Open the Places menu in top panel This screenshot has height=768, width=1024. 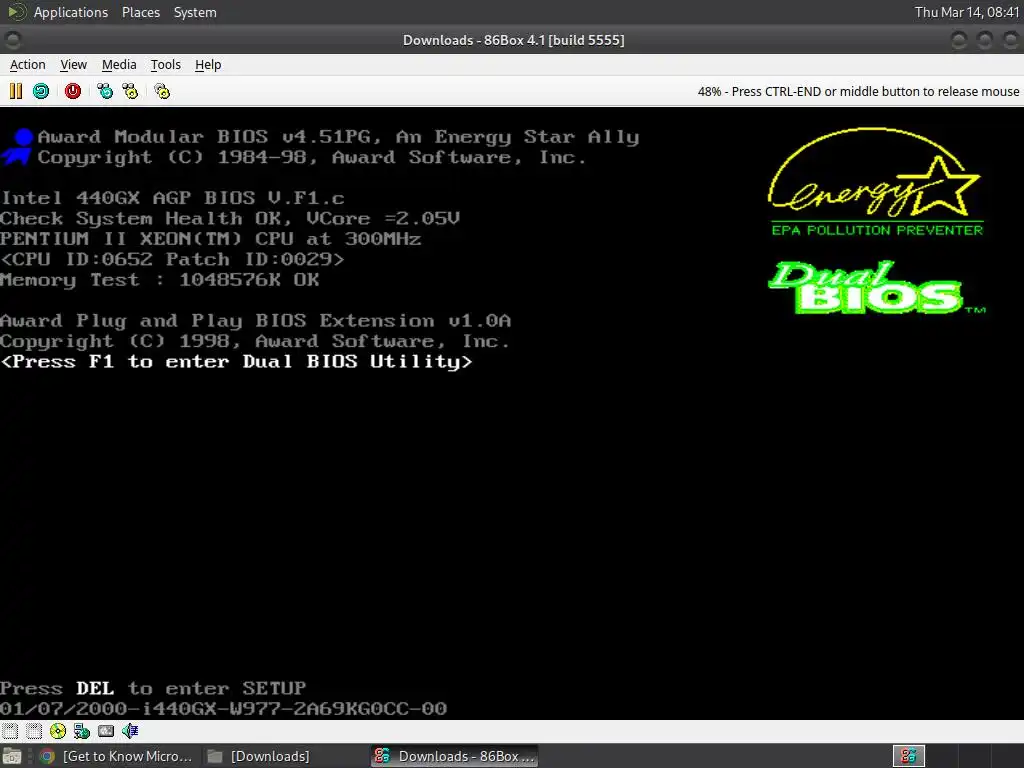140,12
